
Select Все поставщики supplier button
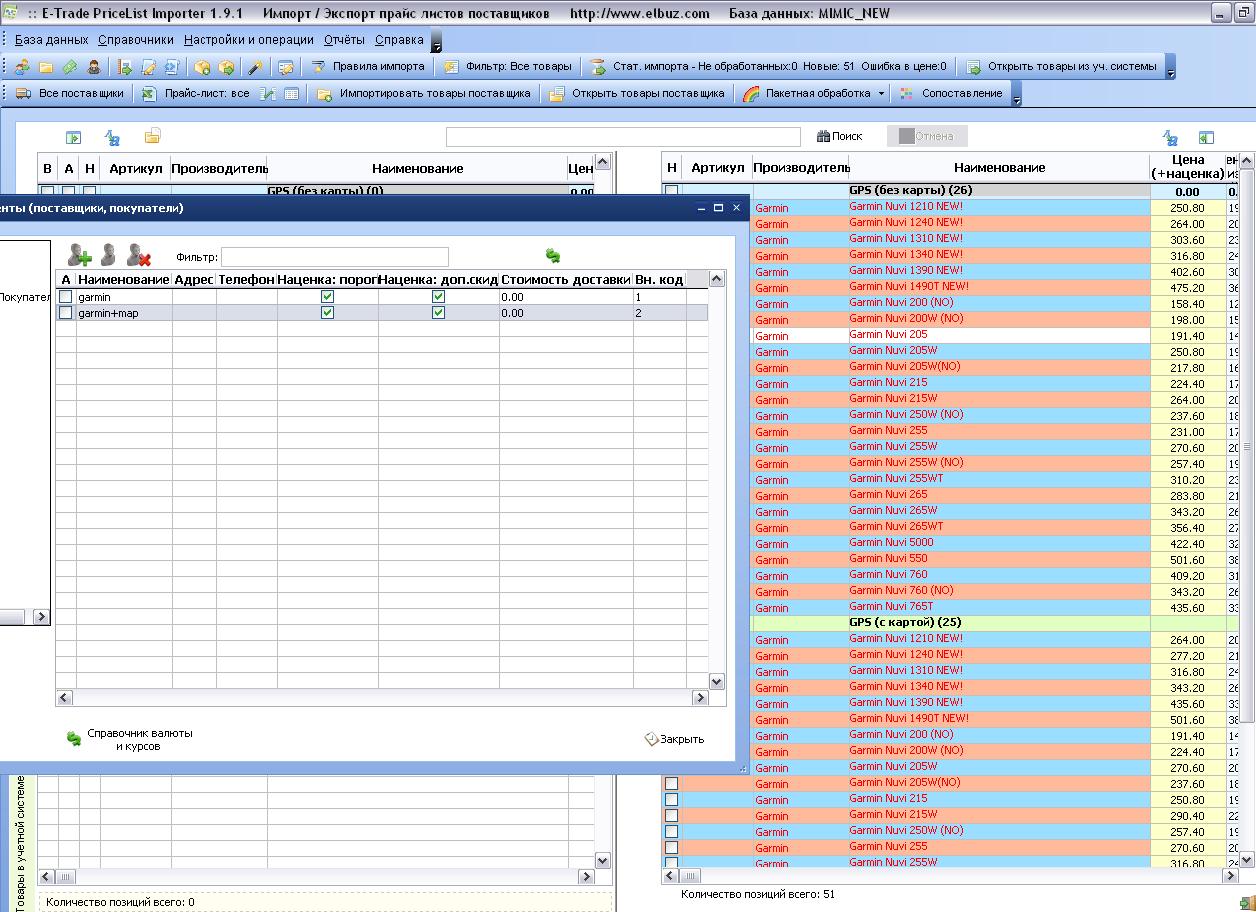tap(70, 93)
